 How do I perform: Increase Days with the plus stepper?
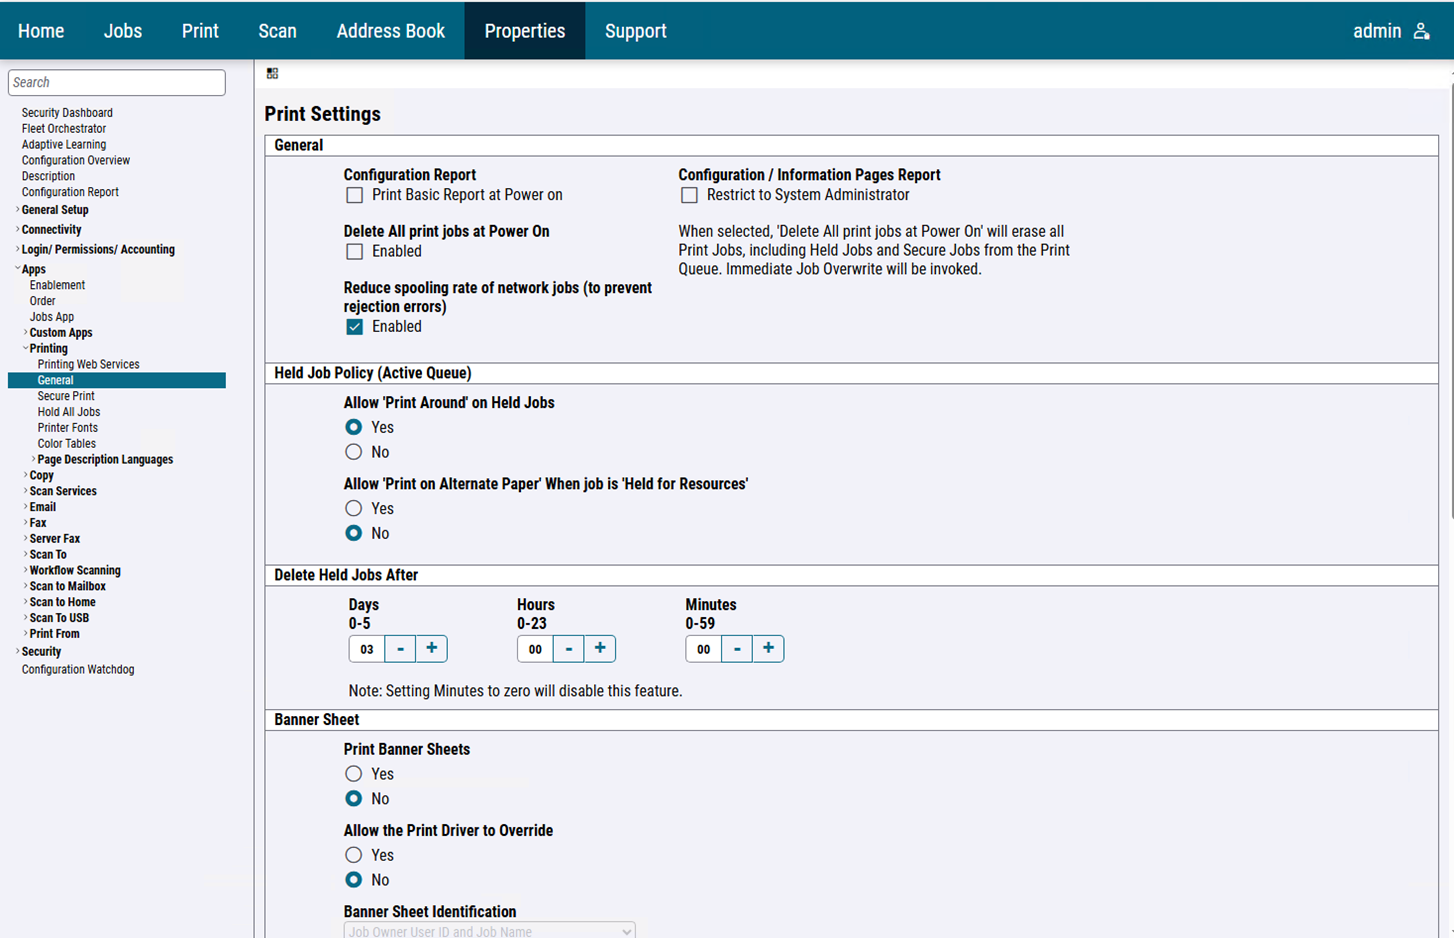tap(431, 648)
